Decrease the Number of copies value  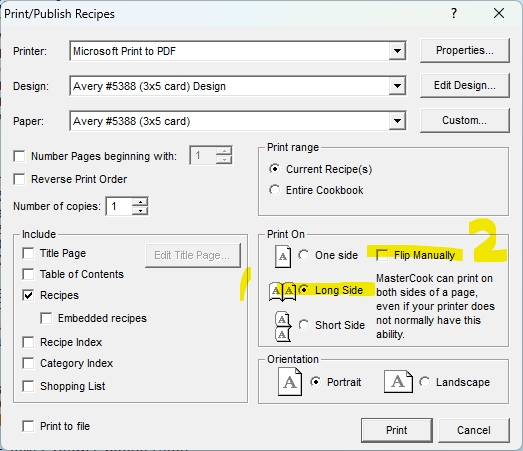[x=140, y=210]
